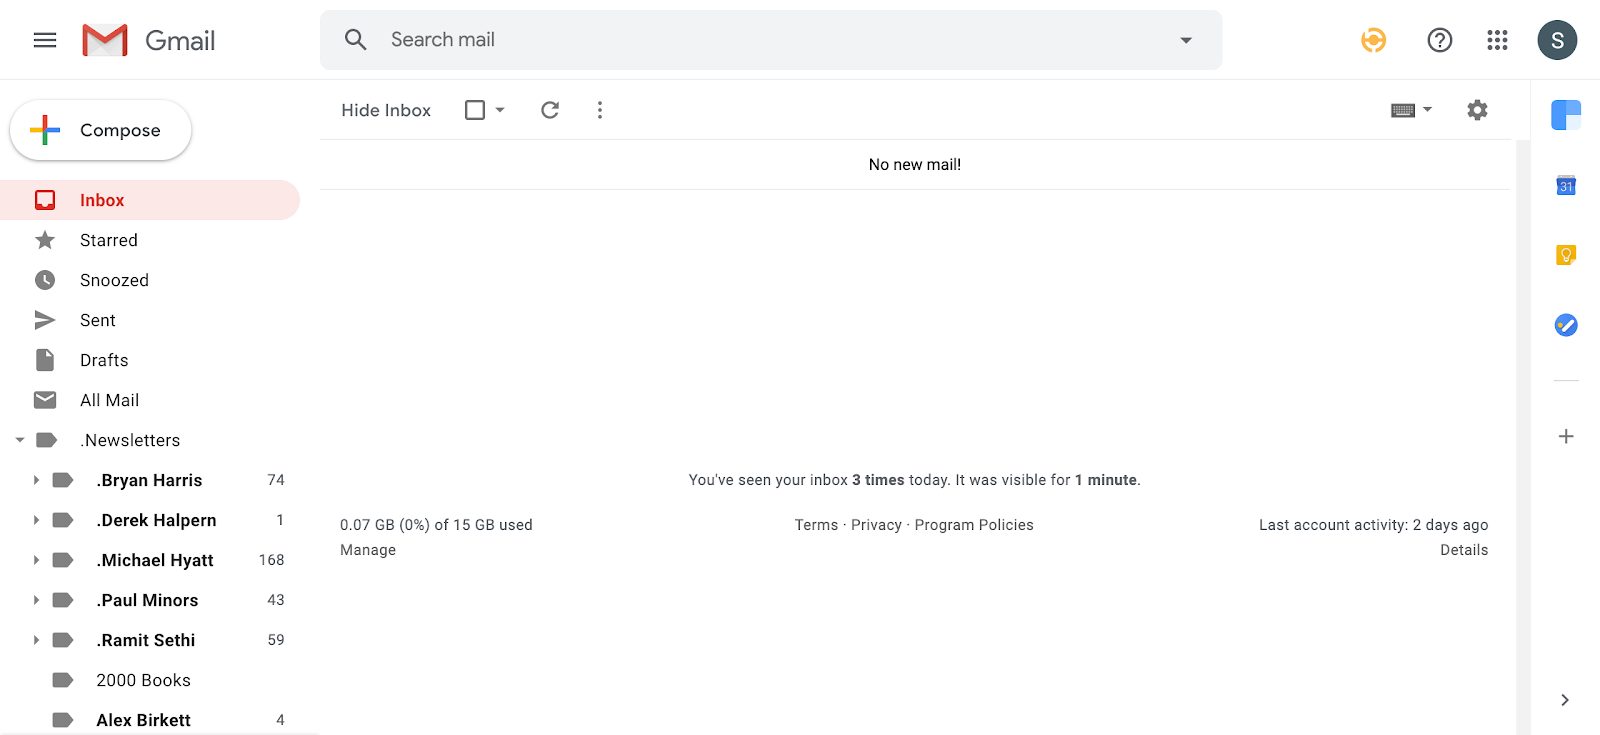
Task: Open the Support help icon
Action: coord(1439,40)
